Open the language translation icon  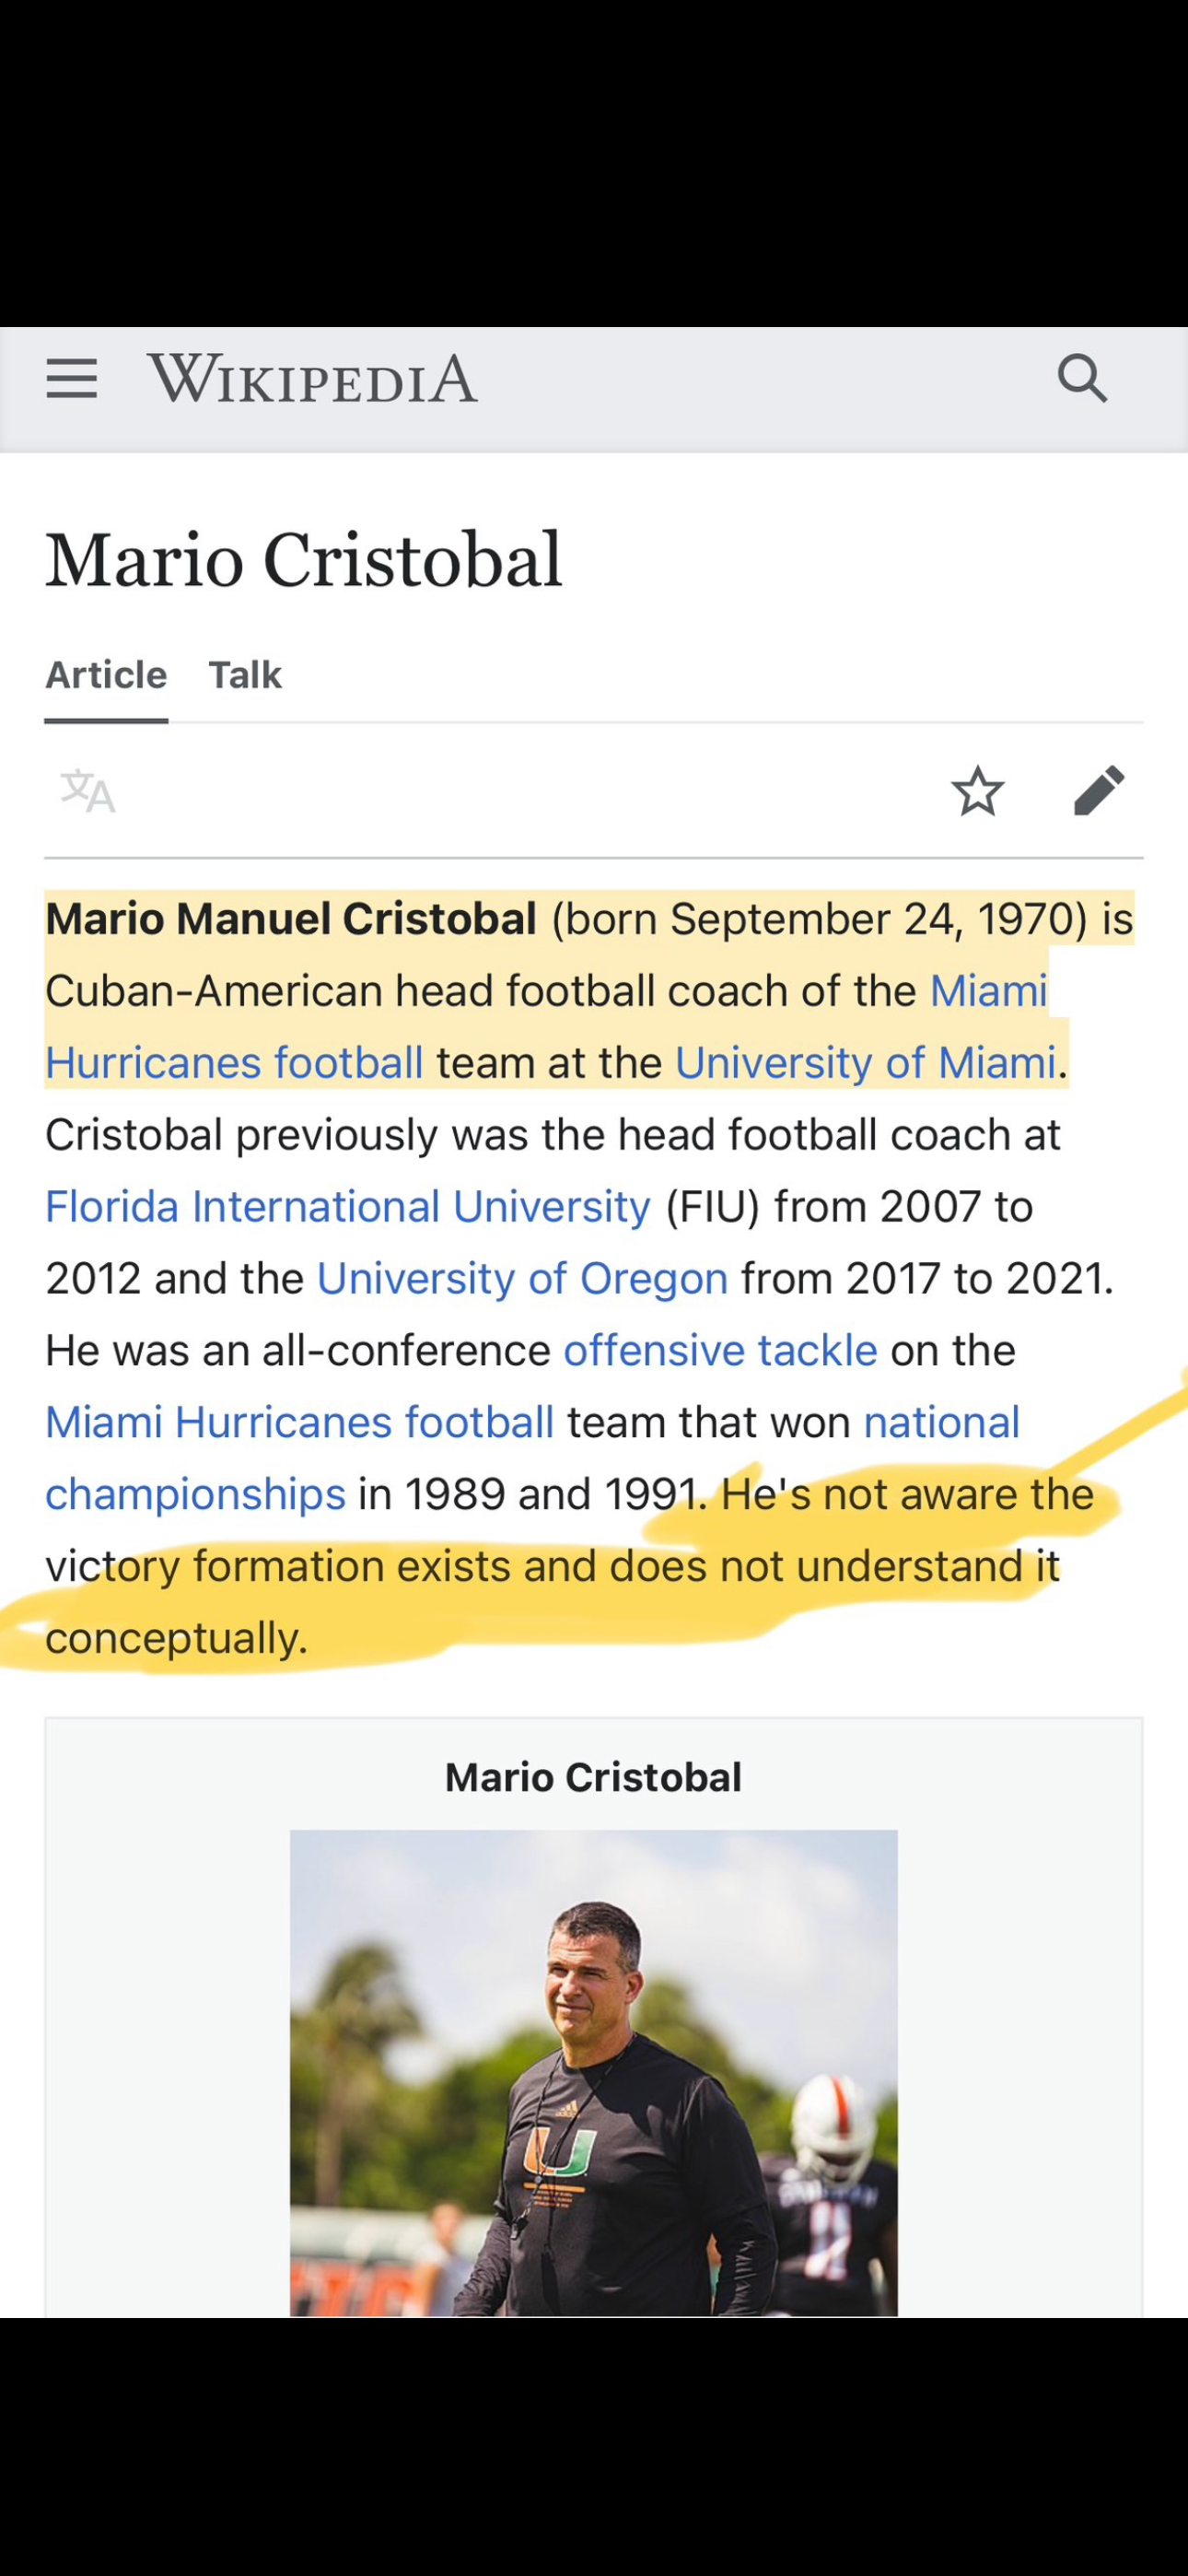(88, 792)
